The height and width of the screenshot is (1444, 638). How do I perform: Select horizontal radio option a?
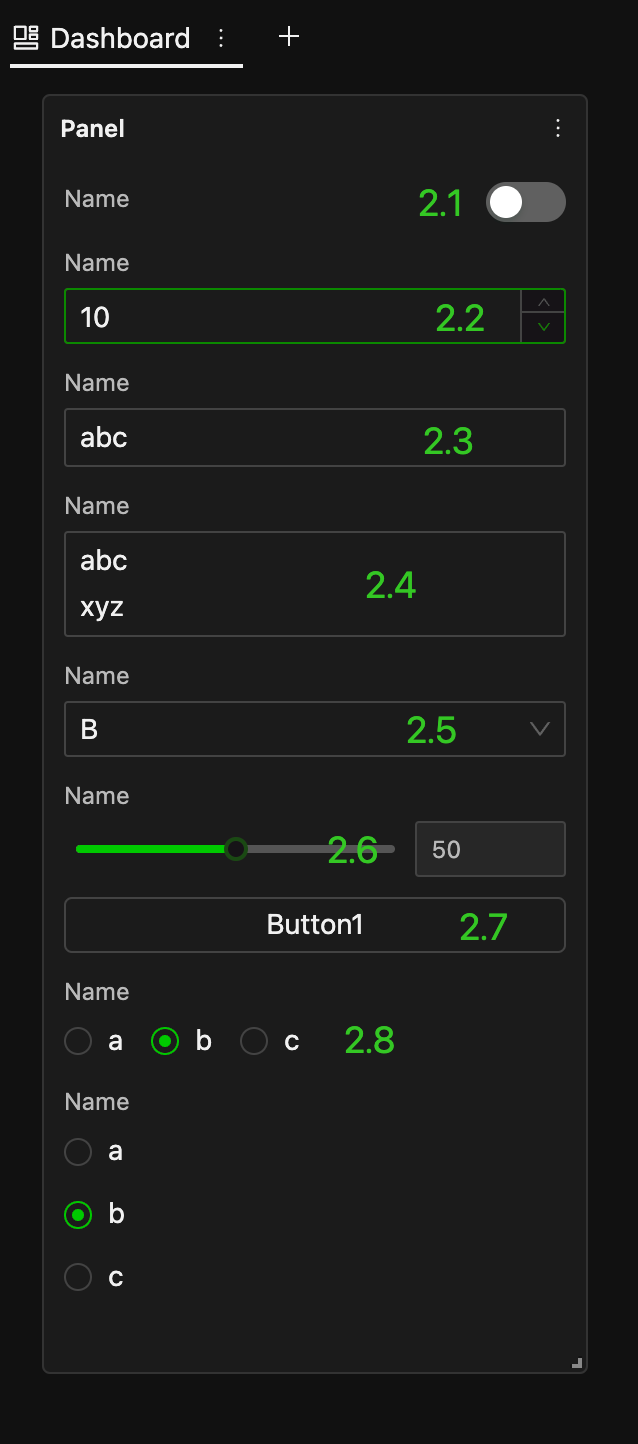78,1041
